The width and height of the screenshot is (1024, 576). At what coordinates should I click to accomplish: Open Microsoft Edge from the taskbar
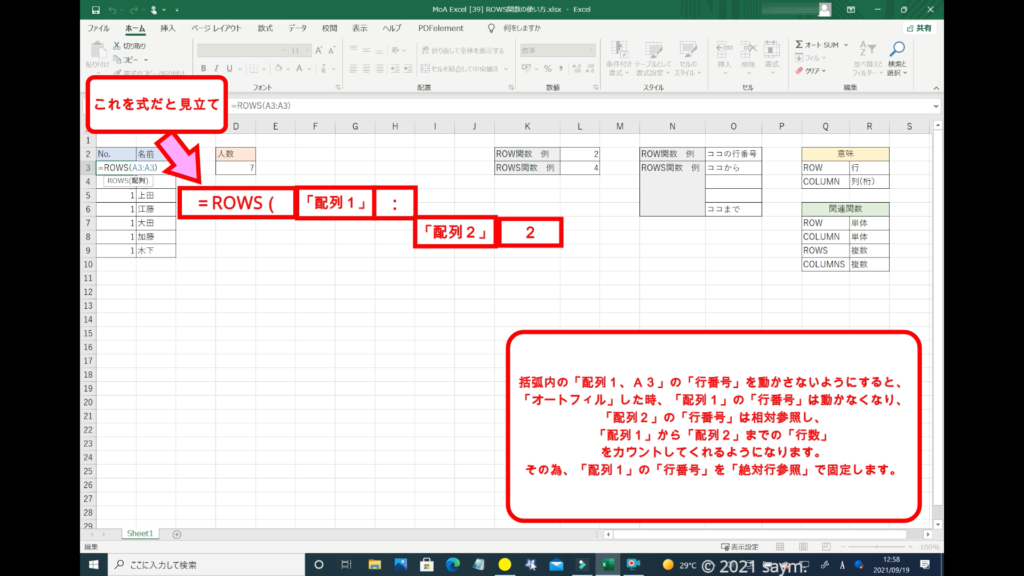[x=451, y=564]
